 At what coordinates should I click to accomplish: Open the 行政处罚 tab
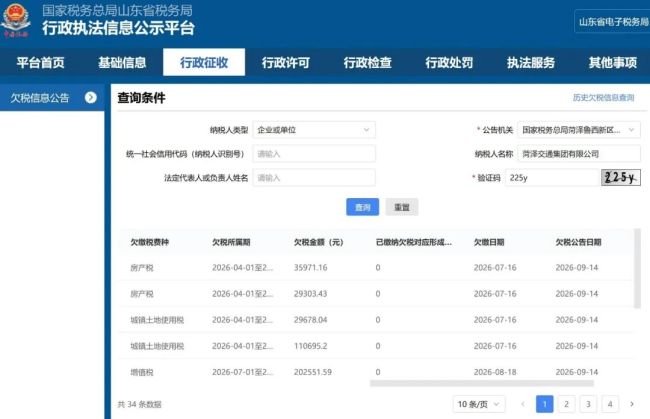point(449,63)
